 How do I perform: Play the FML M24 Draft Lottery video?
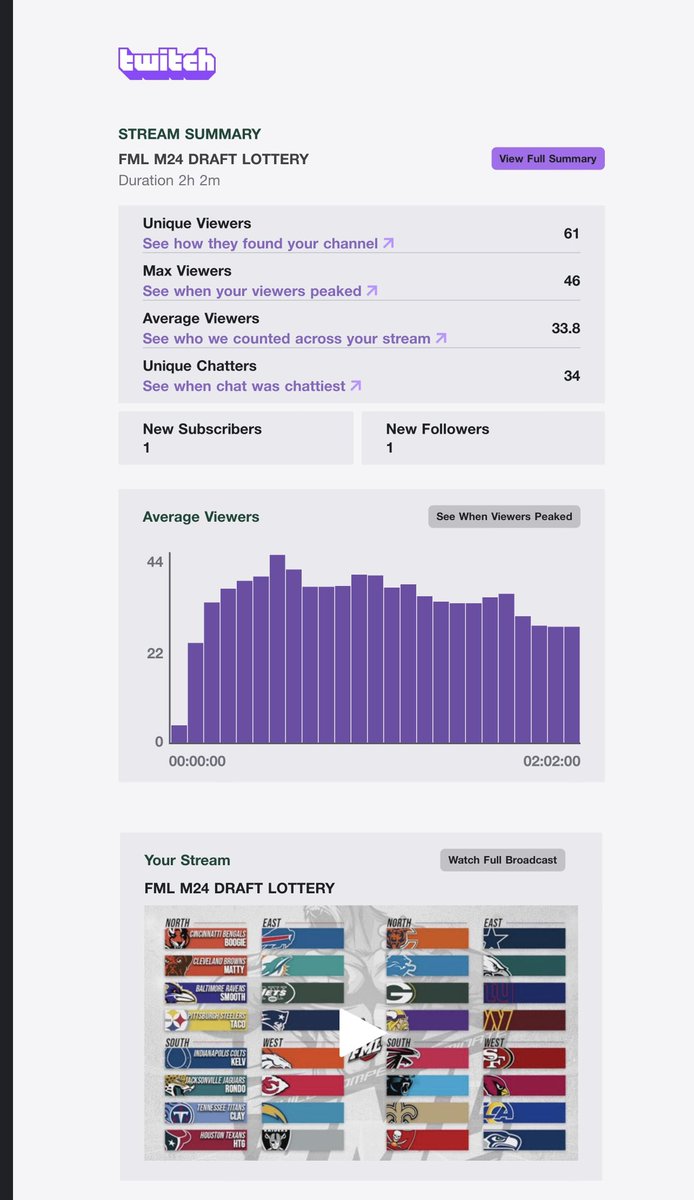[x=360, y=1033]
